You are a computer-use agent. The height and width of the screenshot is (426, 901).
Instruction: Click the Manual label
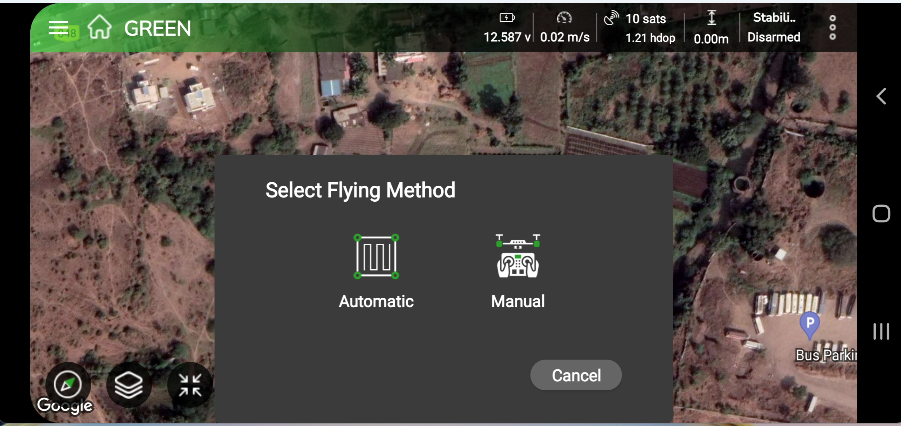(517, 301)
